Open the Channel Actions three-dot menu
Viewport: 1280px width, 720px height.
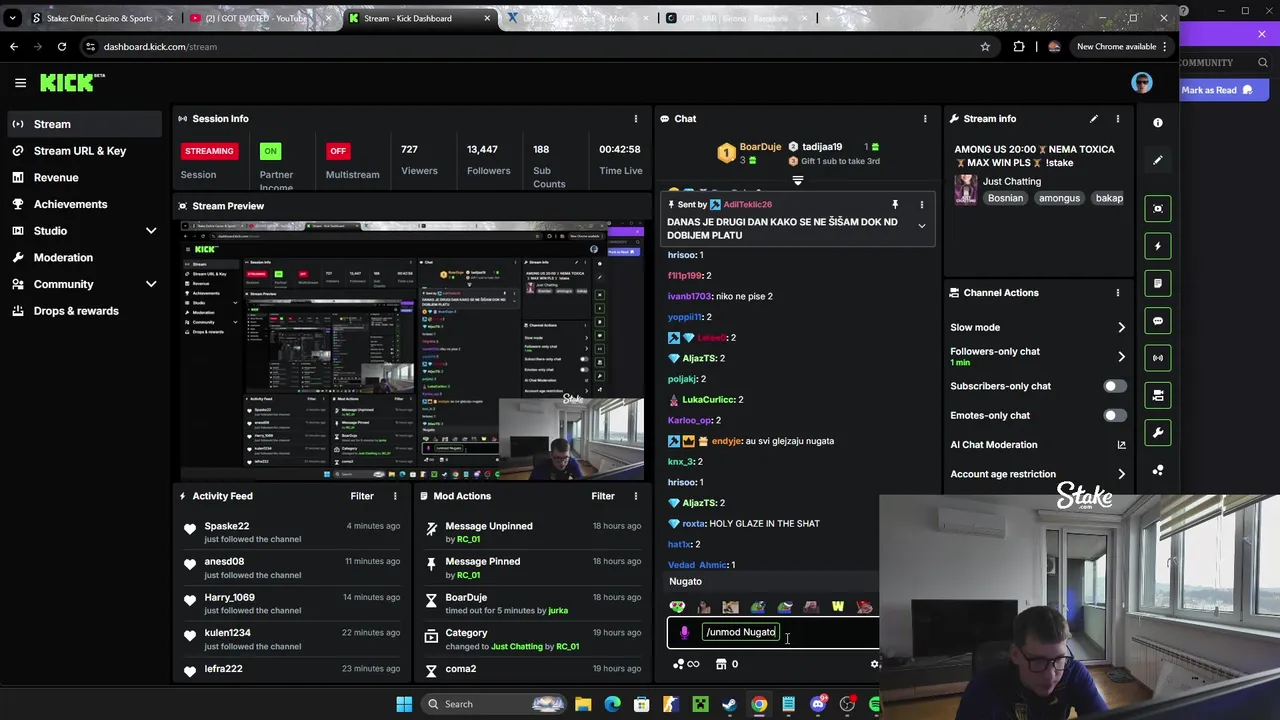[x=1118, y=293]
